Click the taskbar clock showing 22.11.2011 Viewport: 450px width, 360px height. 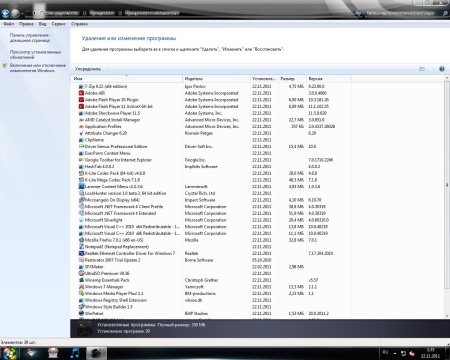(x=430, y=353)
